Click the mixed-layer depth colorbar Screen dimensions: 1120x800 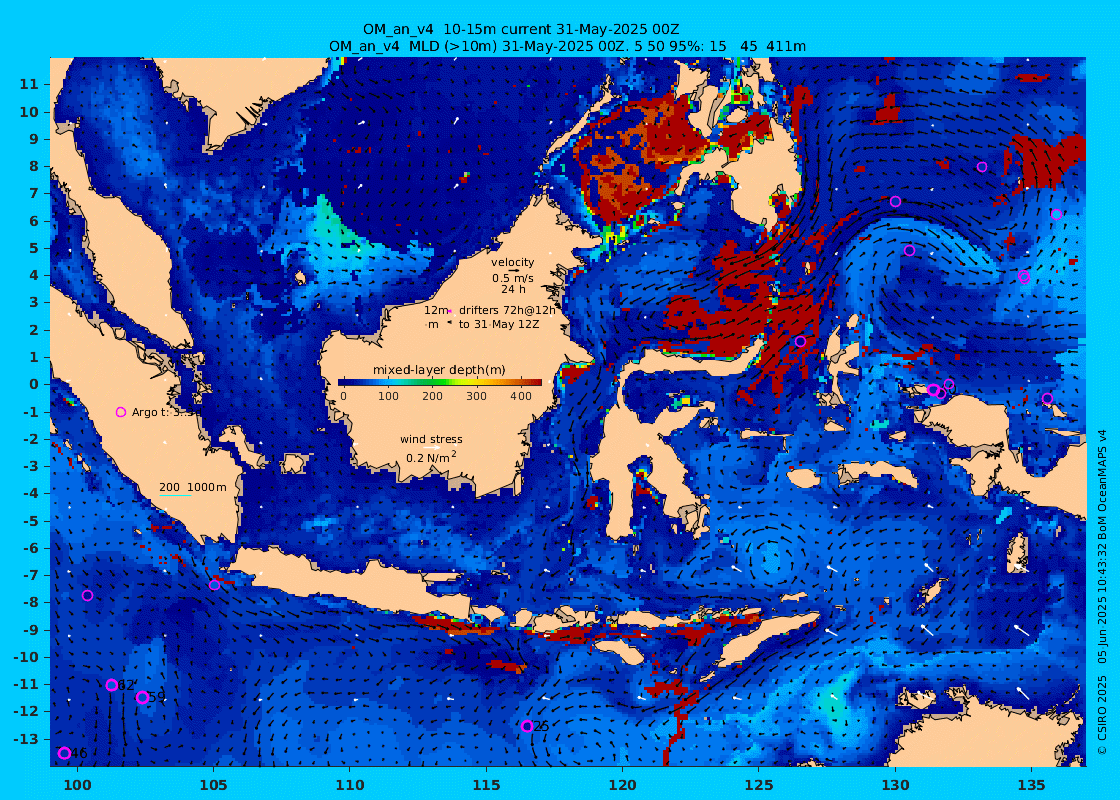click(x=439, y=382)
